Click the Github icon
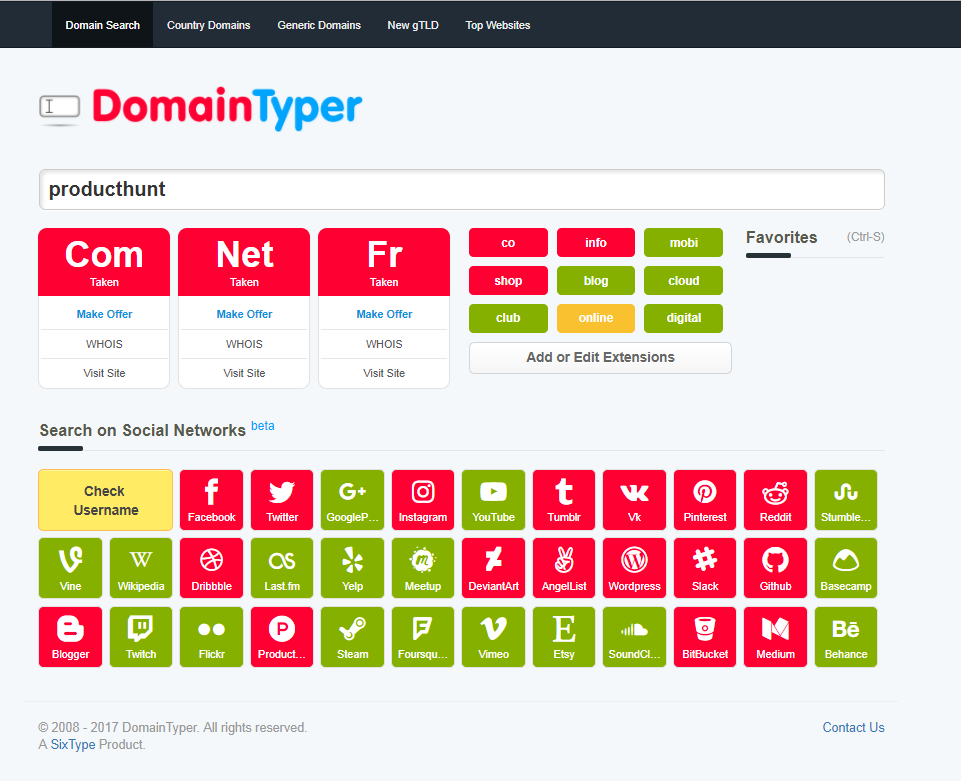 point(775,567)
